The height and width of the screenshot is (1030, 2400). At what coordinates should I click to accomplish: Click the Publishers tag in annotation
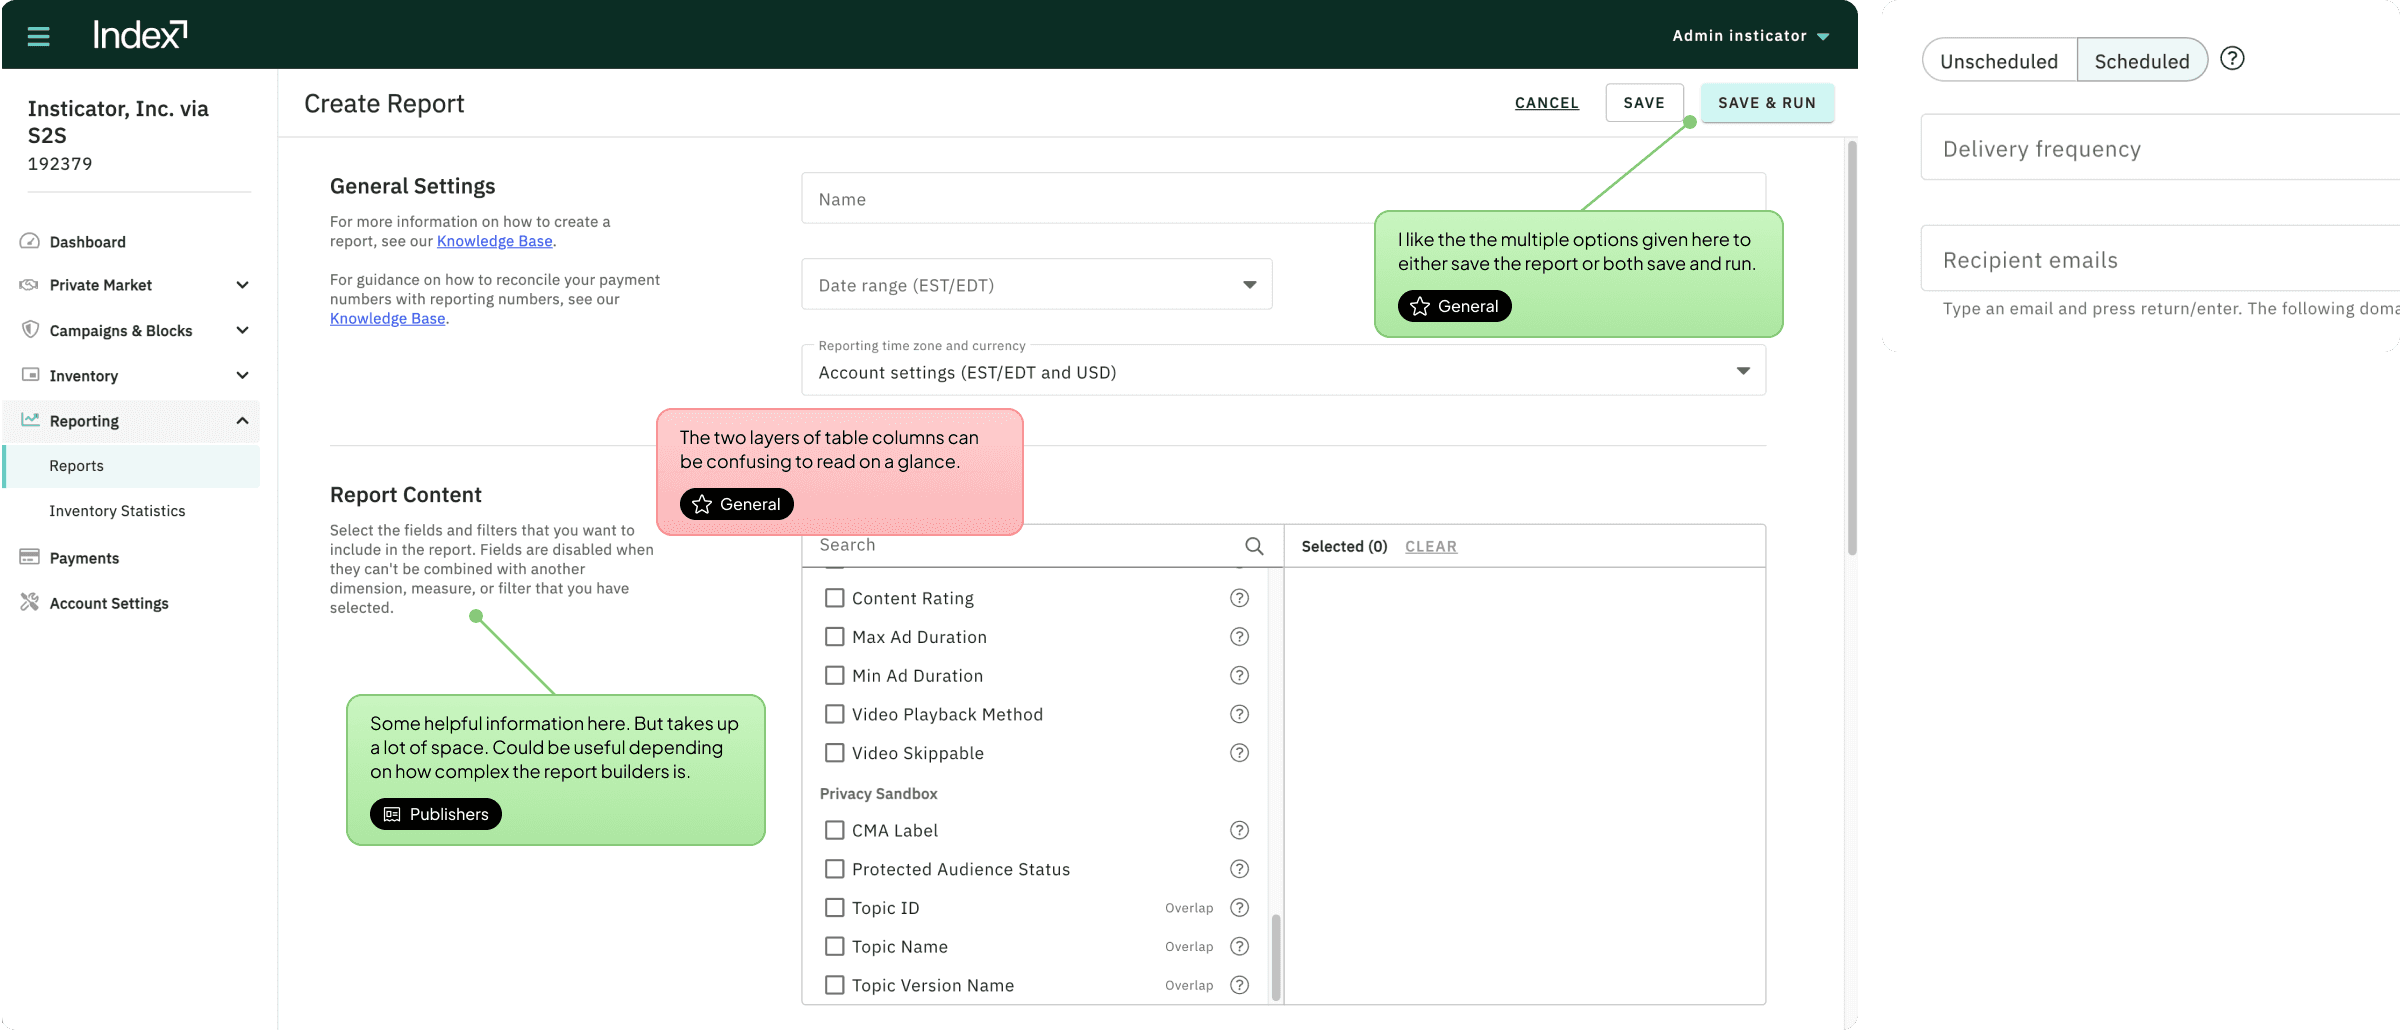point(436,814)
